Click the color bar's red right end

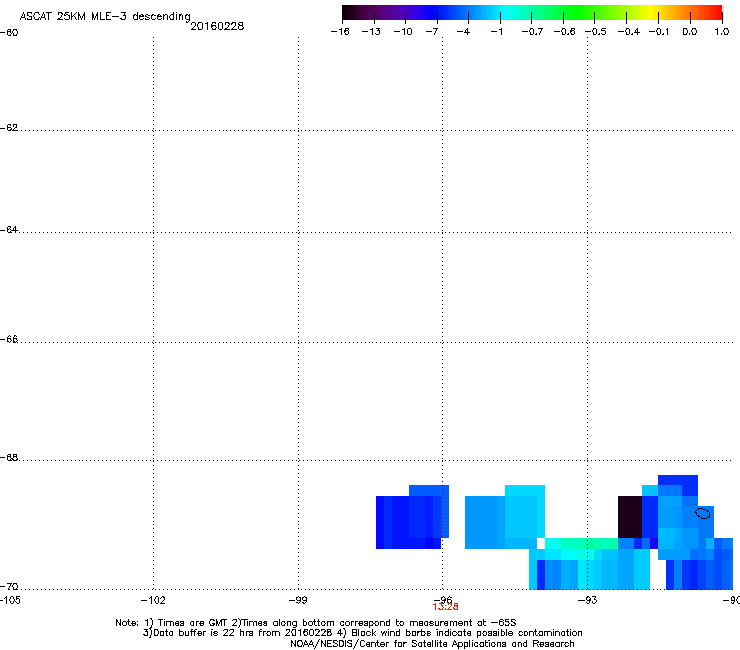(x=715, y=13)
